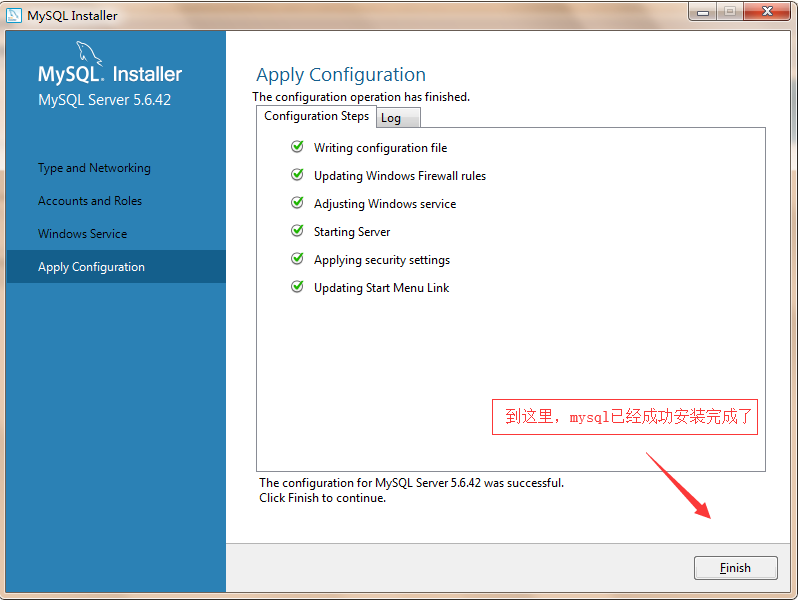Click check icon for Updating Start Menu Link

tap(297, 287)
